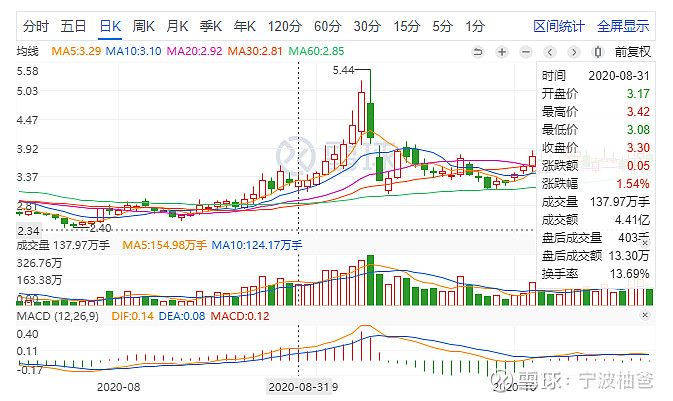Select the 五日 chart tab
Screen dimensions: 673x401
tap(73, 26)
